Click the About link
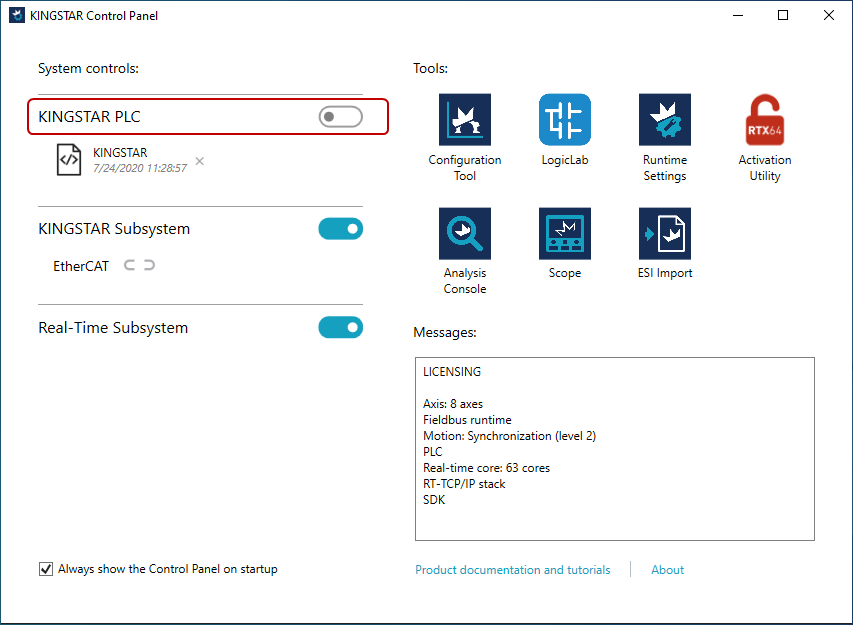 click(667, 570)
